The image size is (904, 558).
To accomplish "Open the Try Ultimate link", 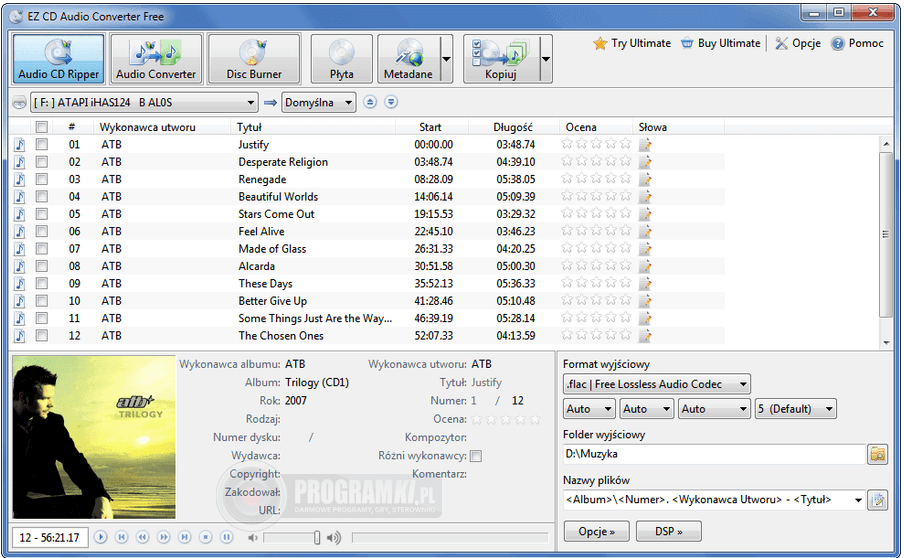I will click(x=632, y=43).
